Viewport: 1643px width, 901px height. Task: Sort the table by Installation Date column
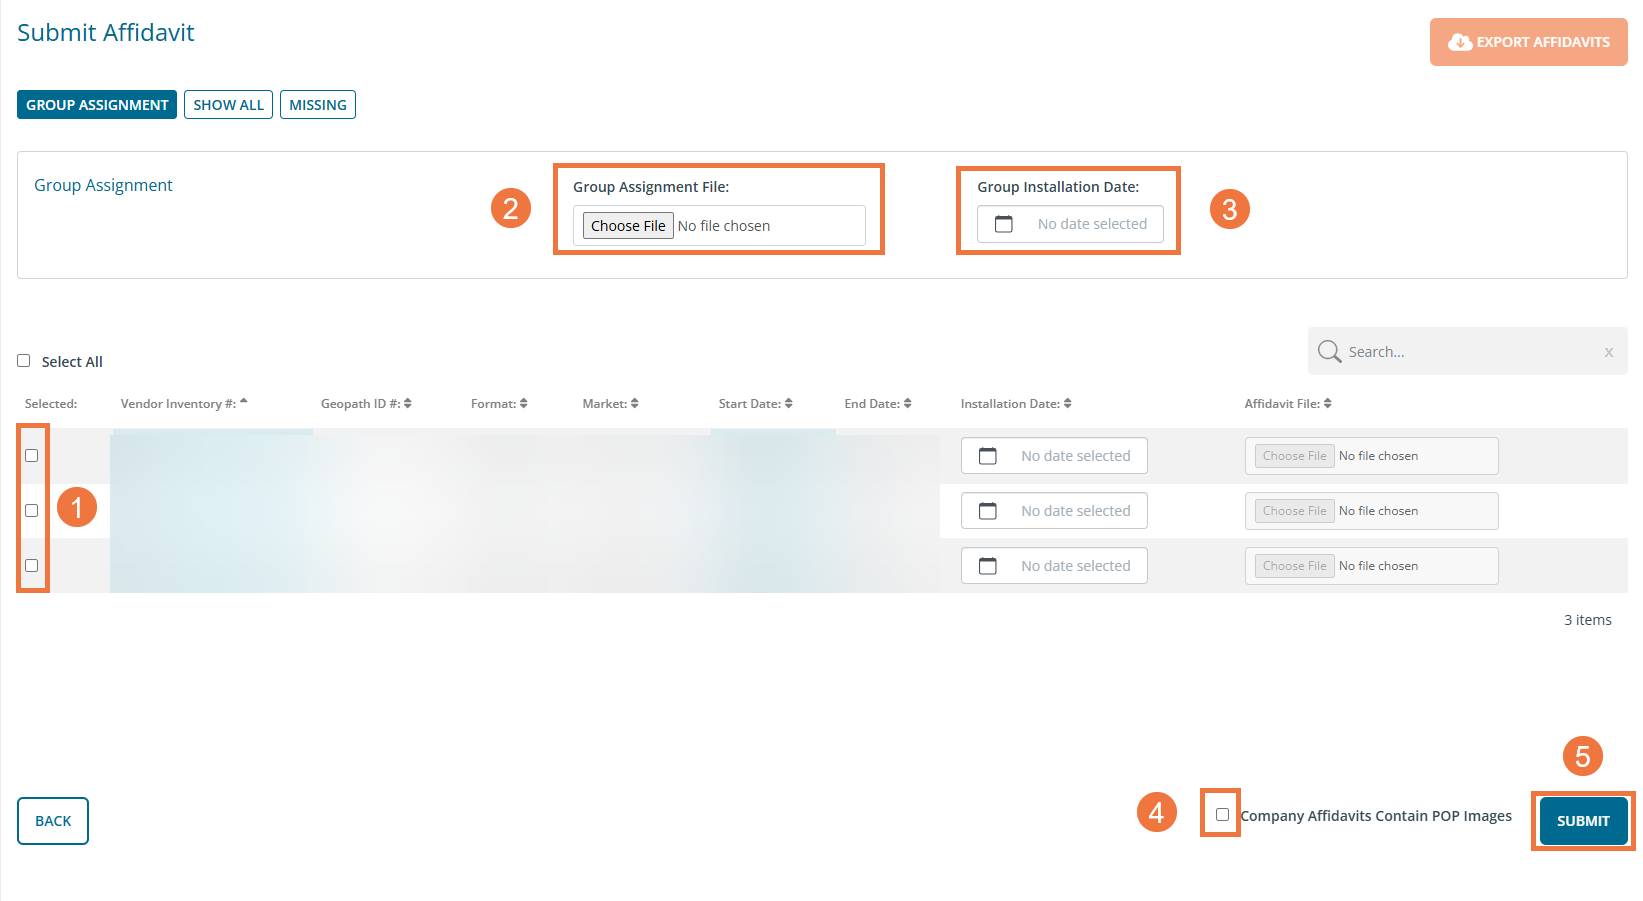(1067, 404)
